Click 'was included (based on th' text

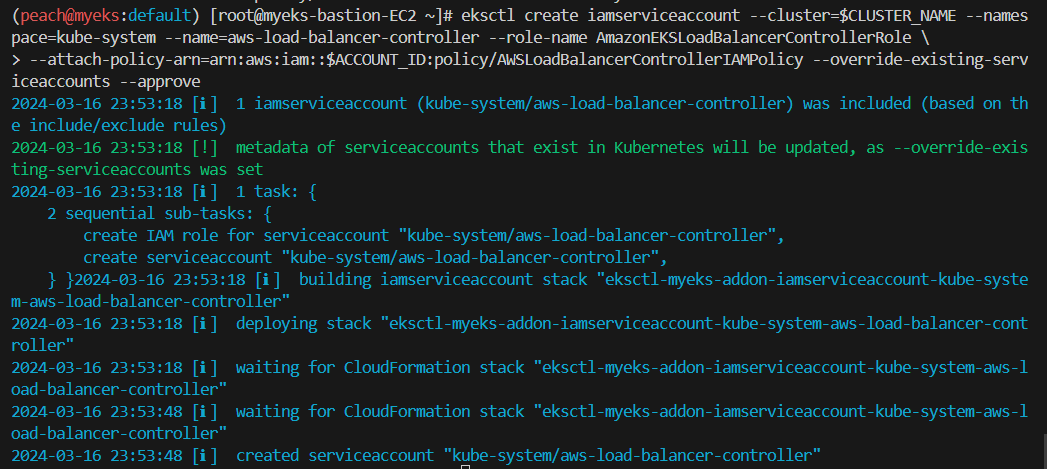915,104
